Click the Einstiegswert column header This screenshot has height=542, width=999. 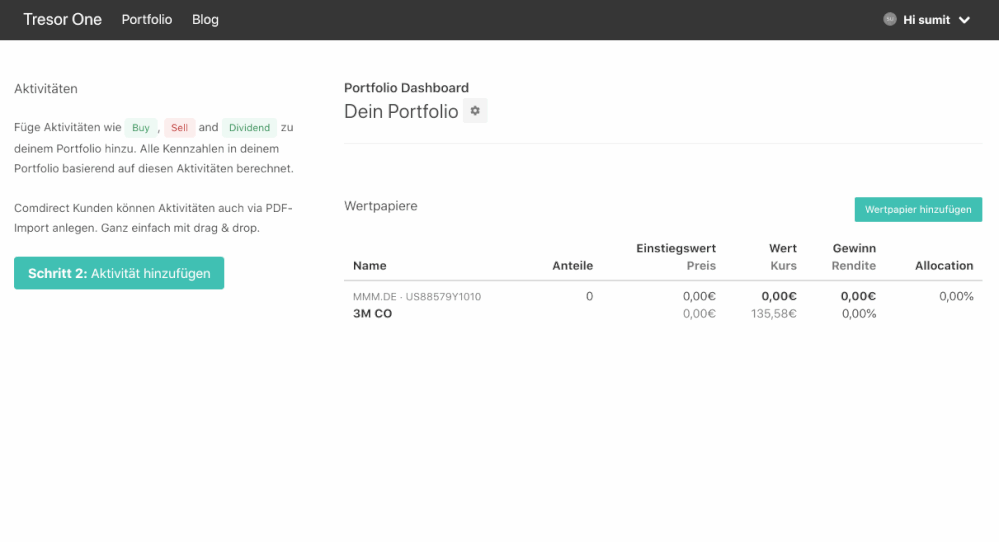675,248
